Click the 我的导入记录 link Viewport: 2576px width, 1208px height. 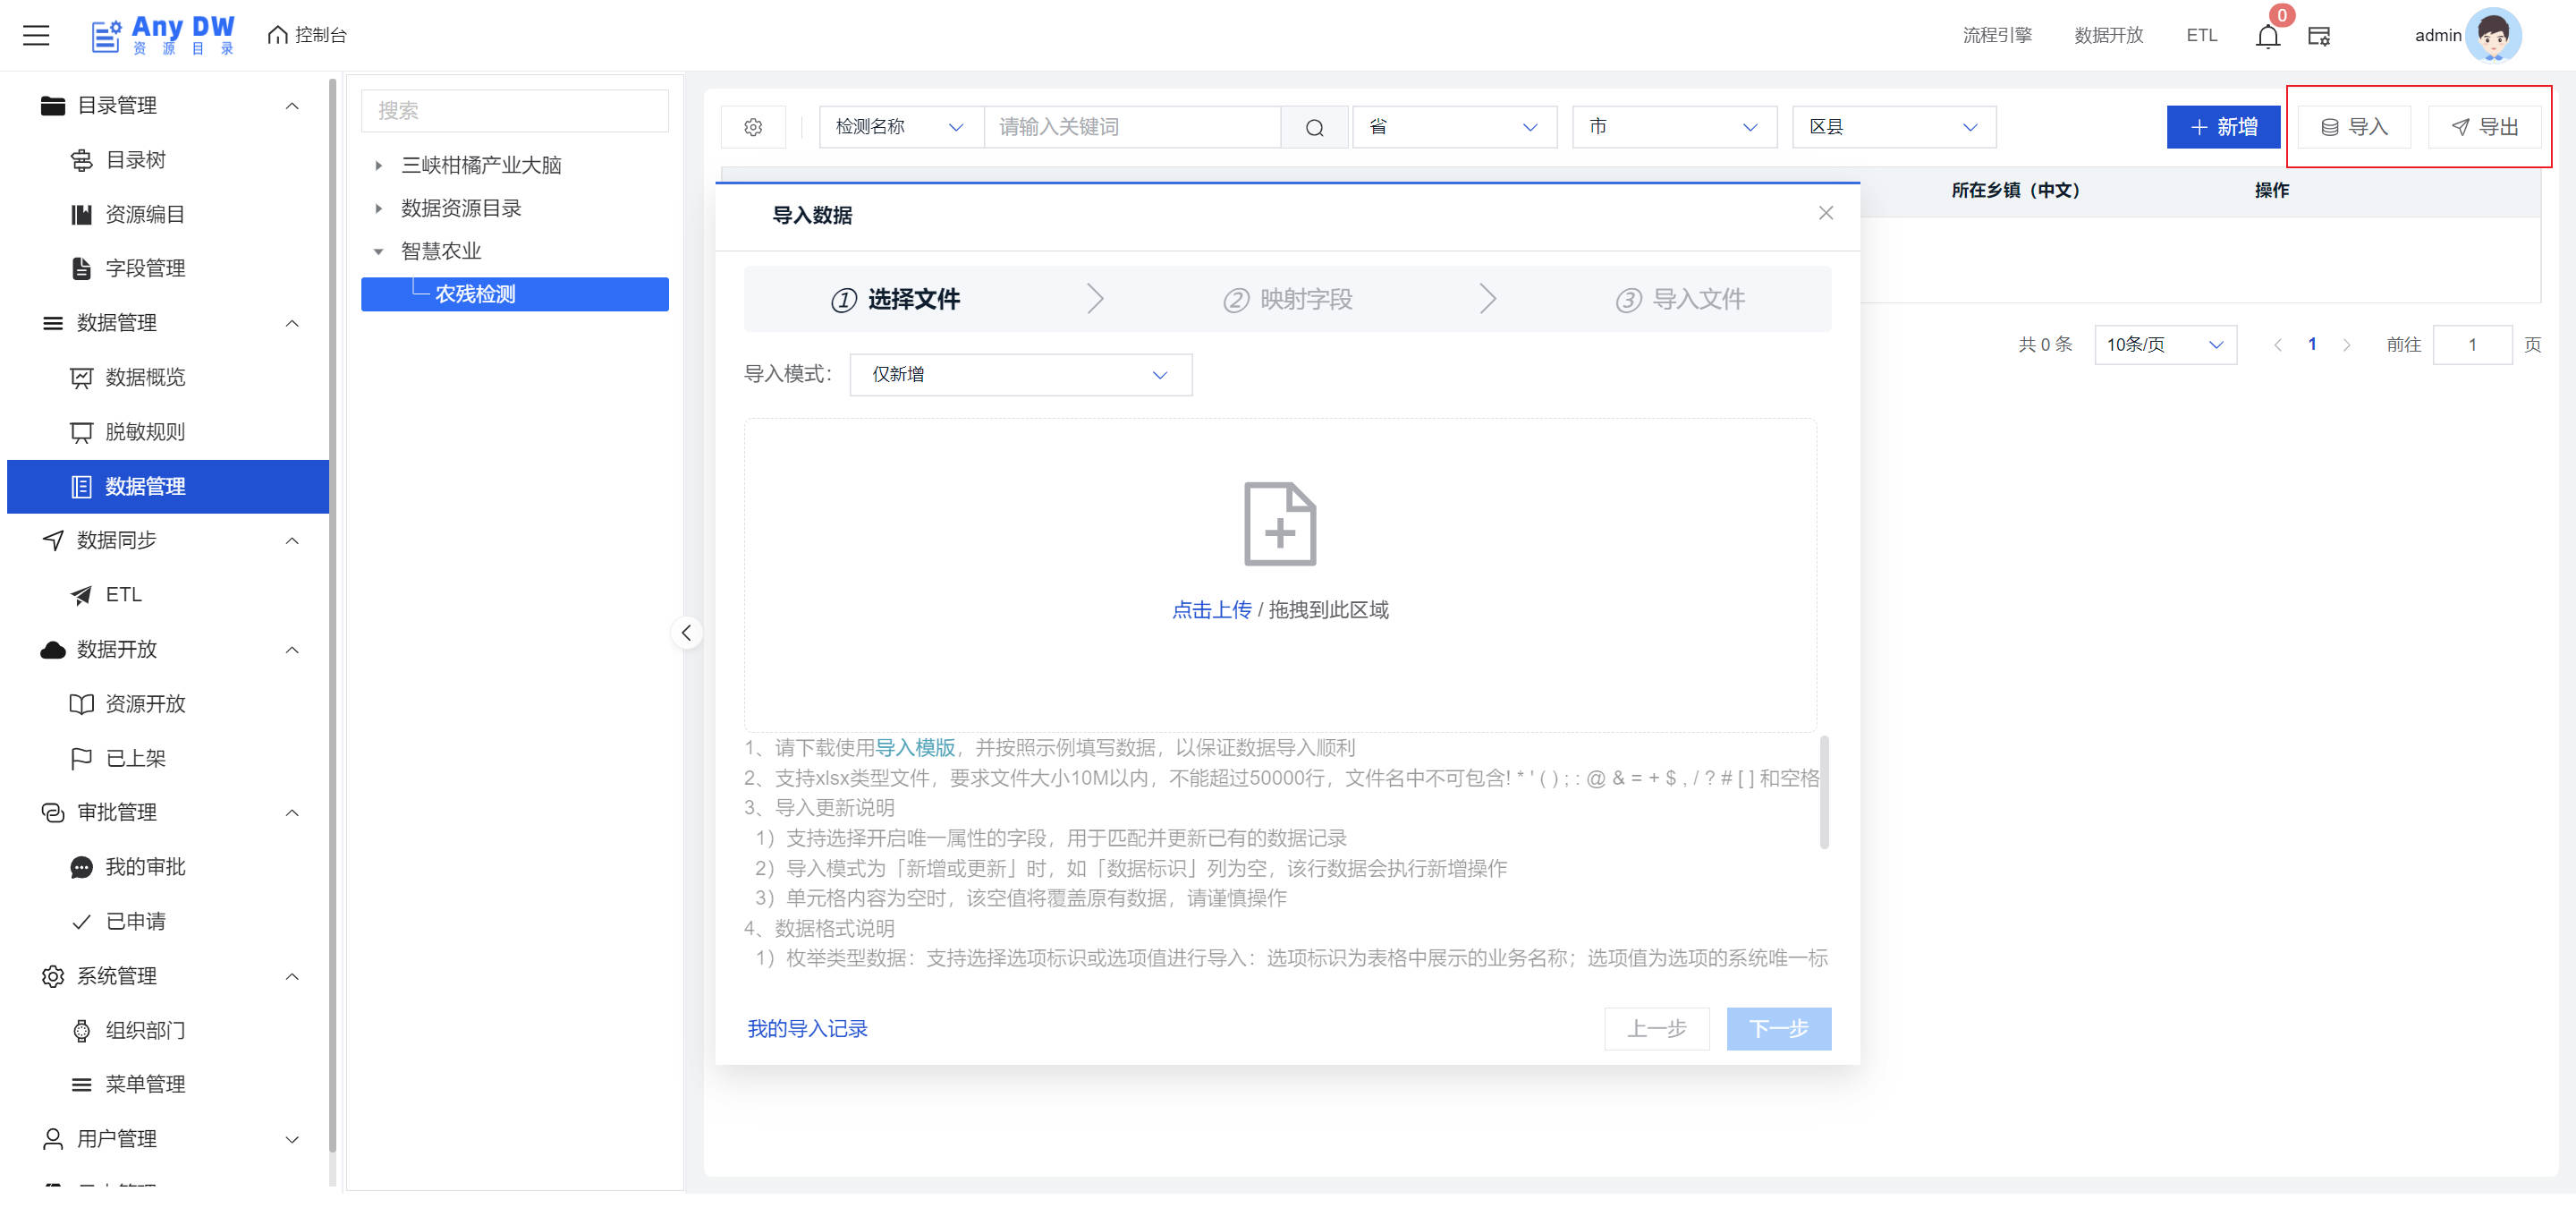pyautogui.click(x=807, y=1028)
